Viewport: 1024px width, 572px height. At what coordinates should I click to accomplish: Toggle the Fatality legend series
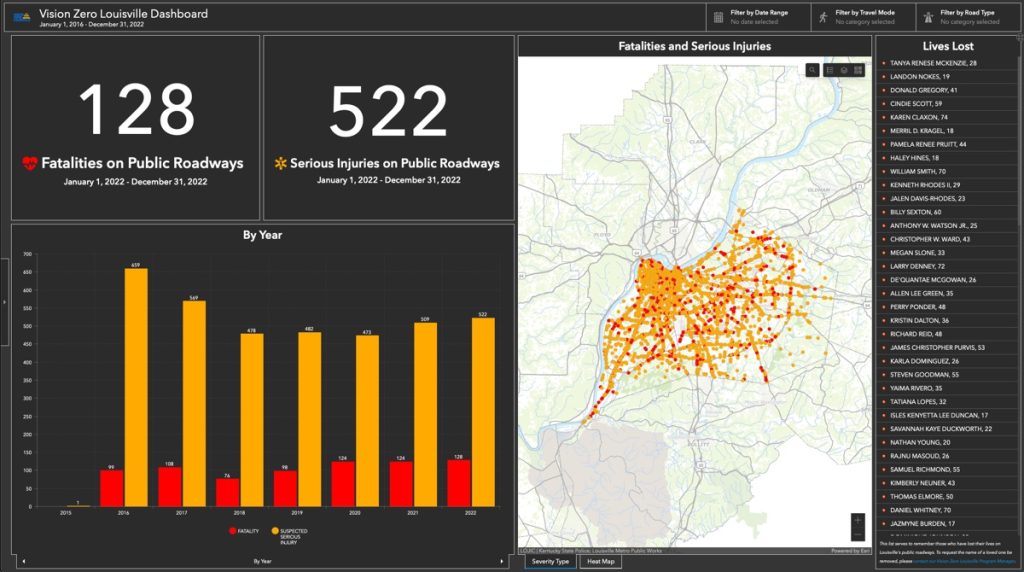click(x=246, y=531)
